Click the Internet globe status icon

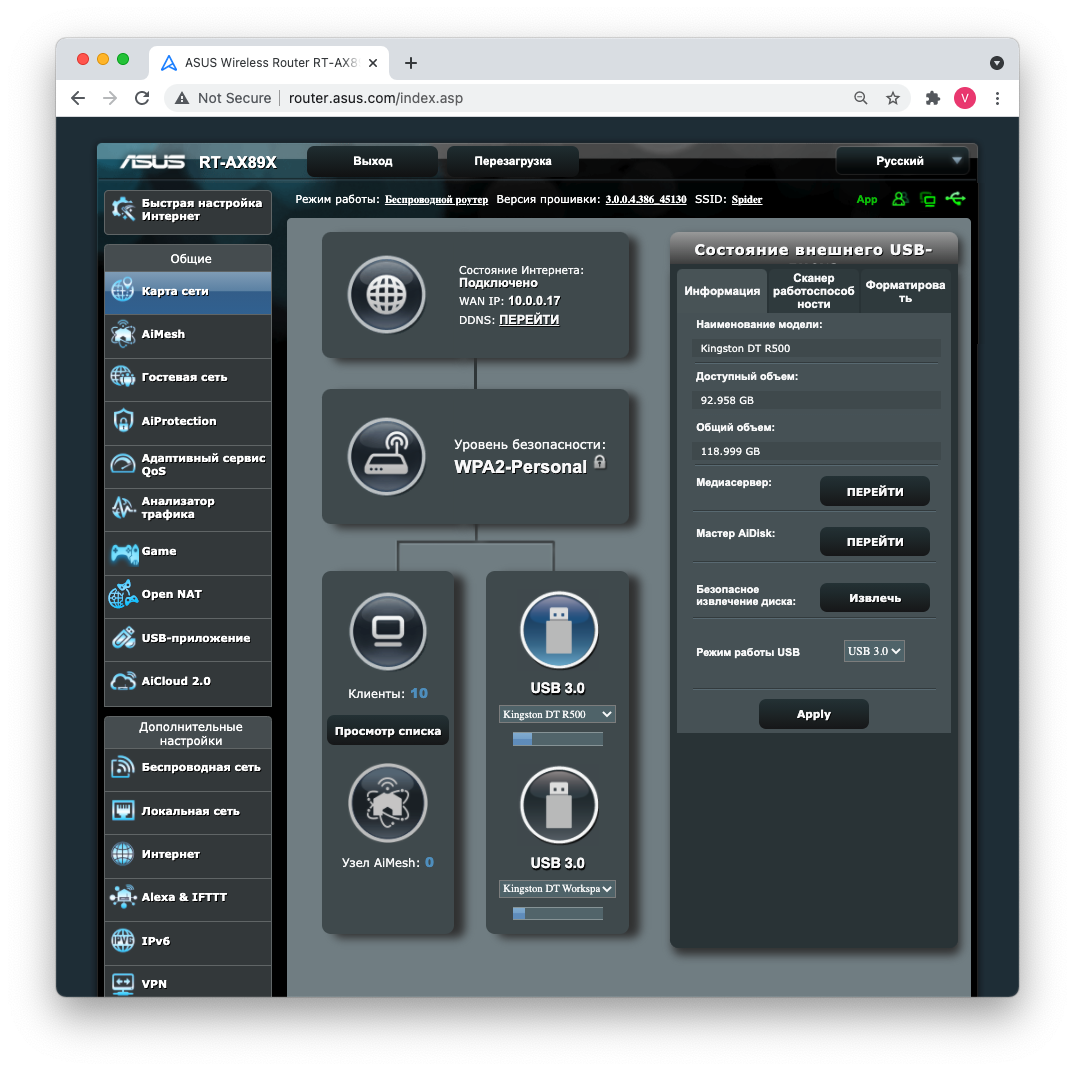click(x=387, y=295)
